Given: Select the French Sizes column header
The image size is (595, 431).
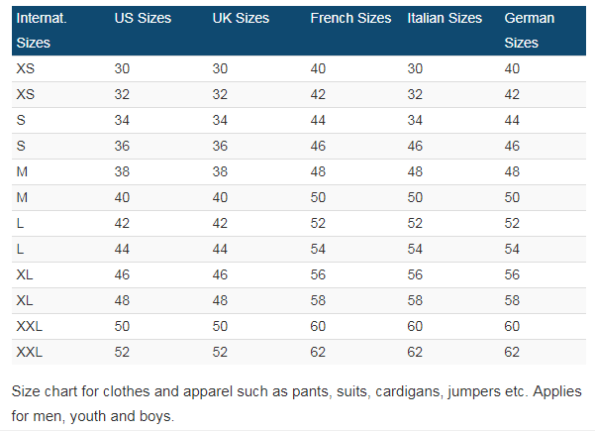Looking at the screenshot, I should pos(351,18).
